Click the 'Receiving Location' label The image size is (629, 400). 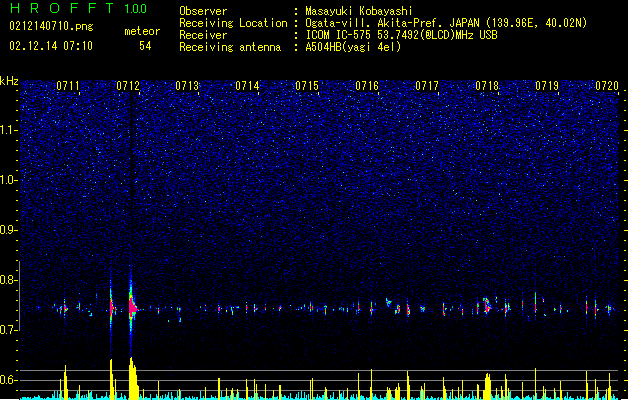click(233, 23)
